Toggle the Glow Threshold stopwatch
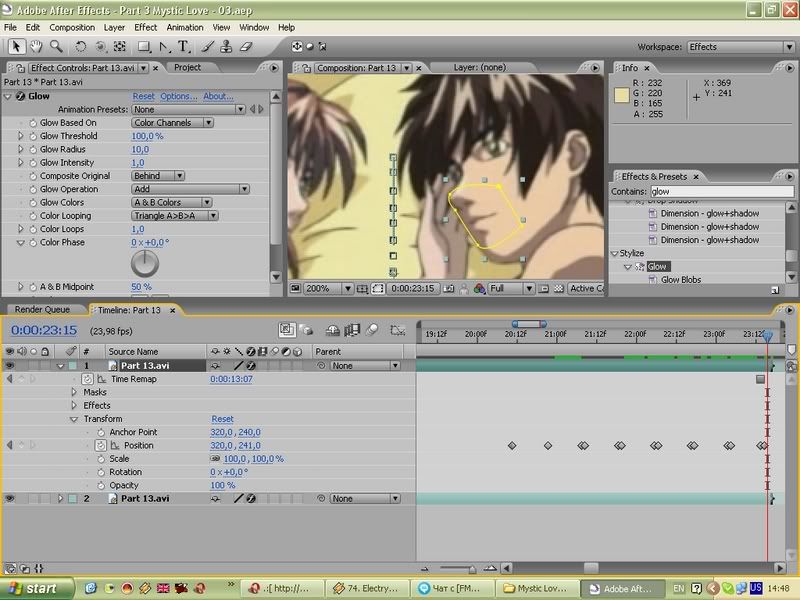 [x=33, y=136]
